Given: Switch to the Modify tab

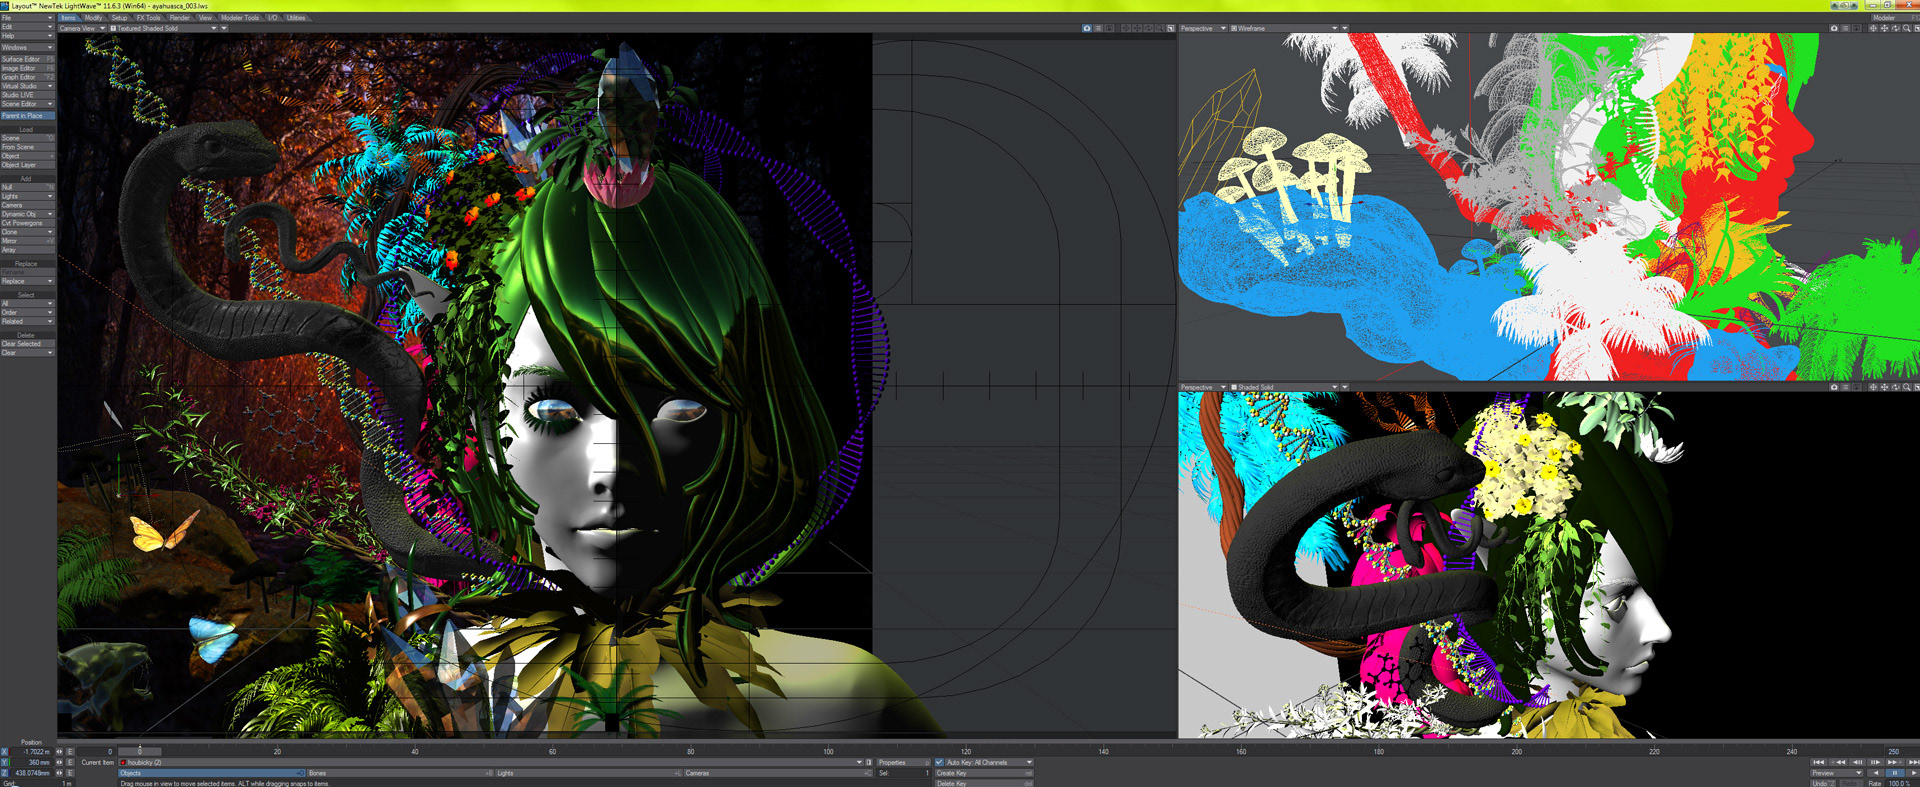Looking at the screenshot, I should [93, 18].
